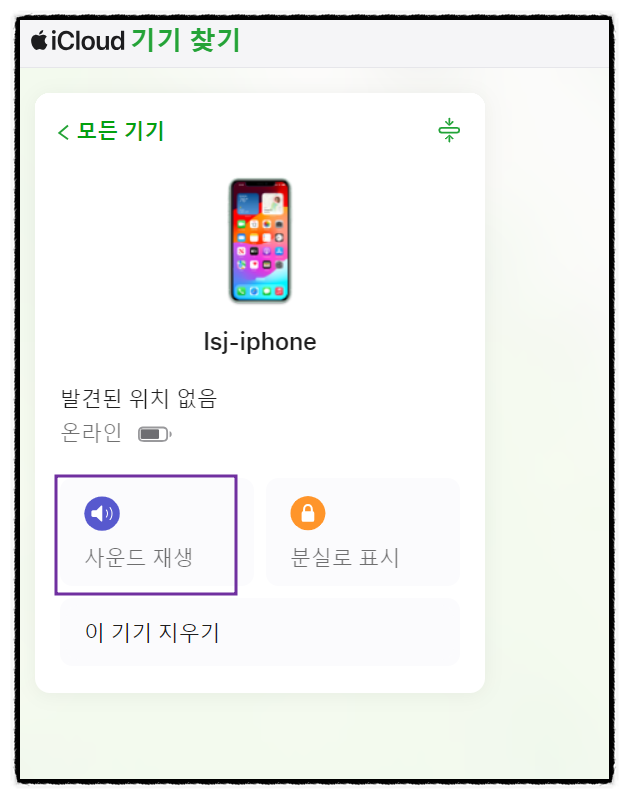
Task: Click the iCloud text in the header
Action: [88, 41]
